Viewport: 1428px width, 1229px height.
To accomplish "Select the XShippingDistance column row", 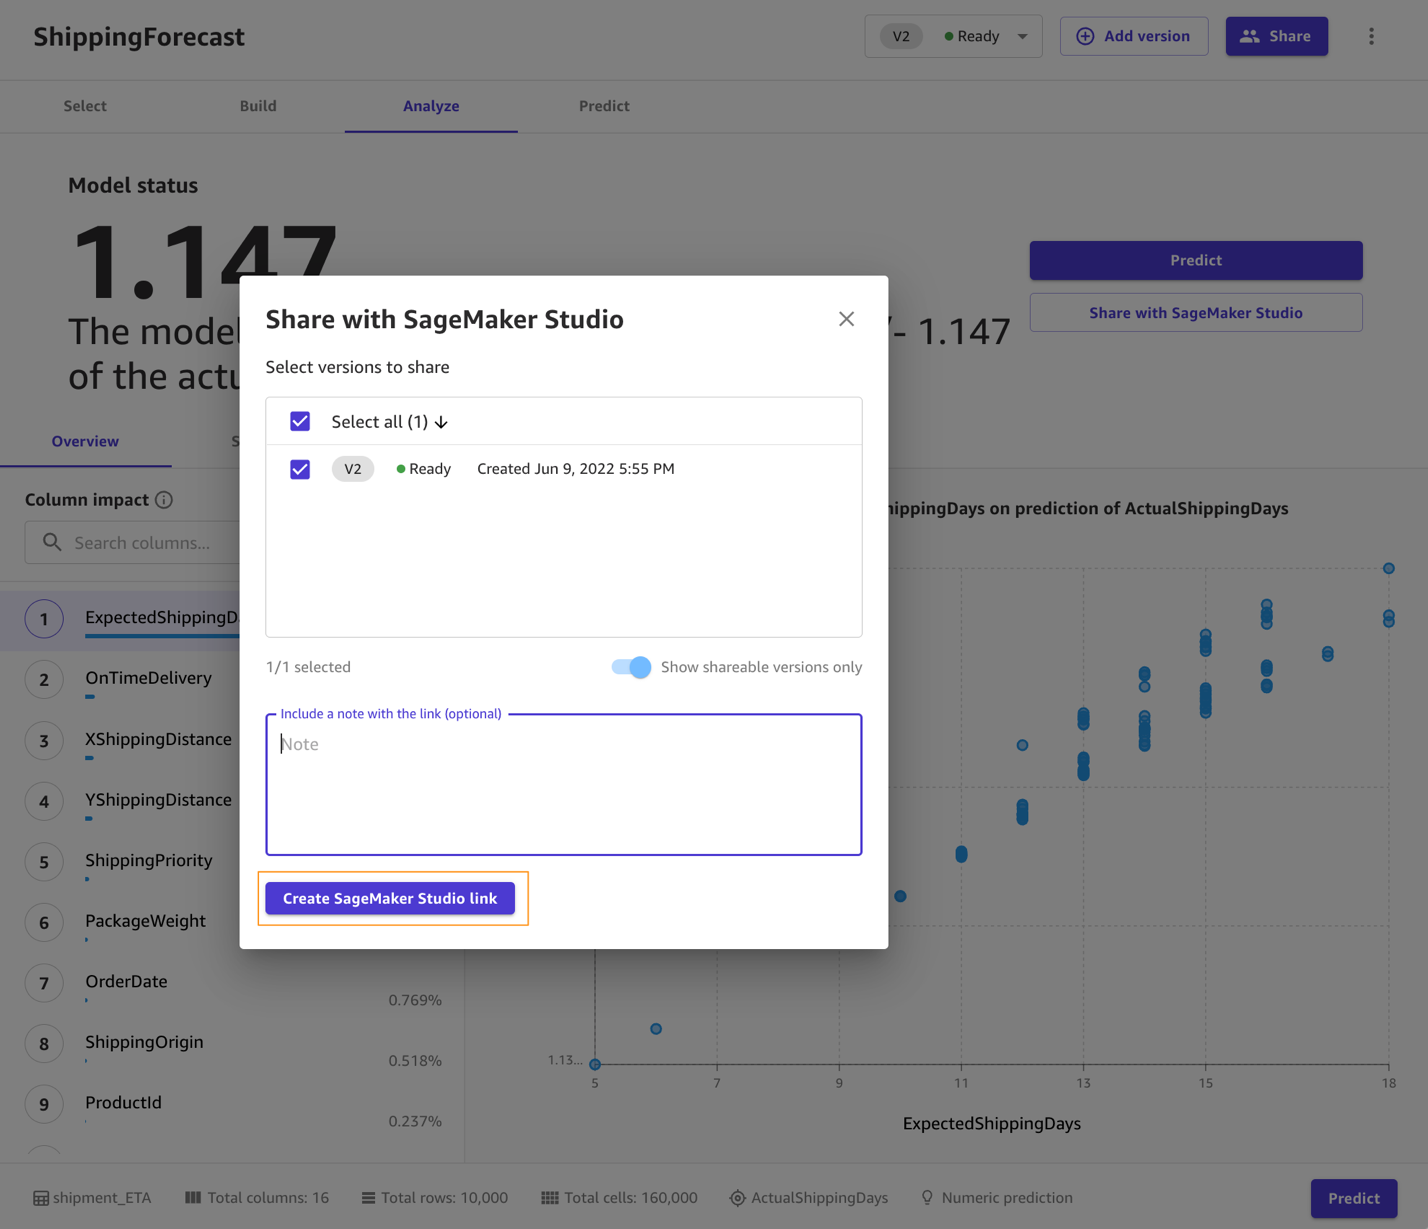I will coord(120,741).
